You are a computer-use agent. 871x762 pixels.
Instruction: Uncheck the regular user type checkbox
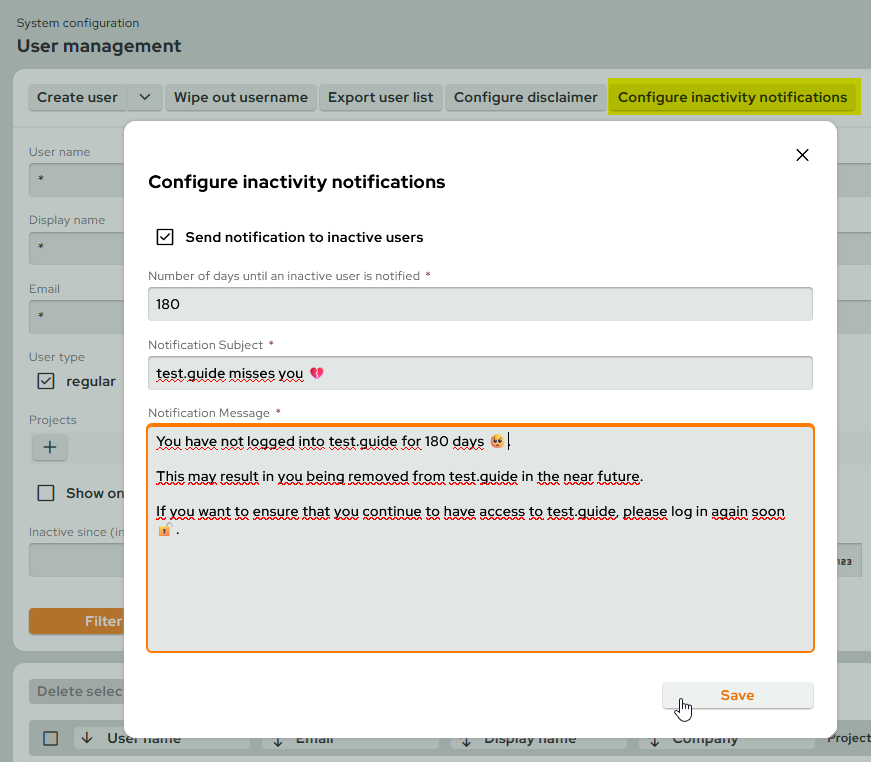[44, 381]
